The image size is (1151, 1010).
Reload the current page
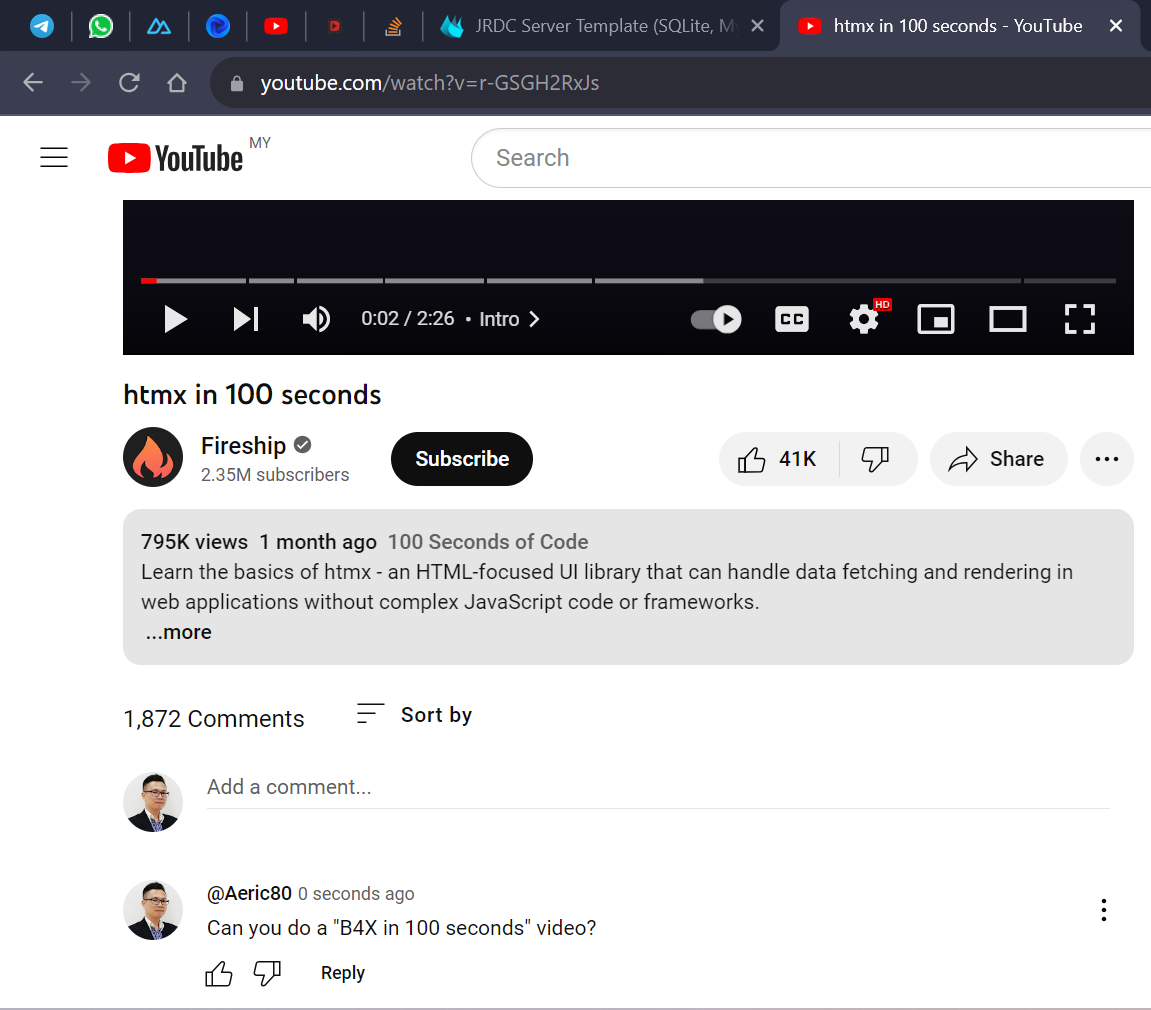(x=129, y=82)
